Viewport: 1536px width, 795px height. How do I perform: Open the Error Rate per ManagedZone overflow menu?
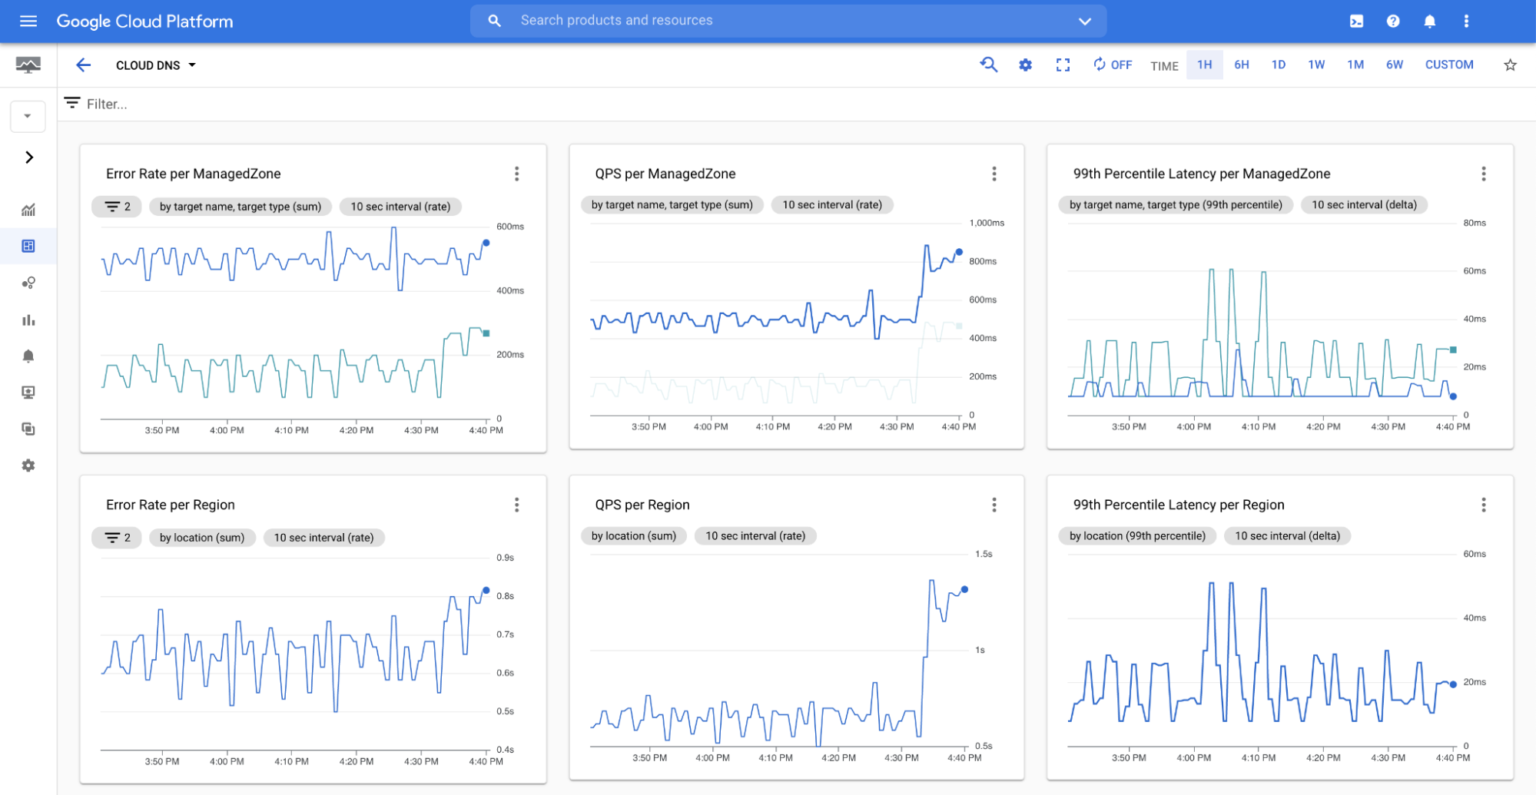point(517,173)
